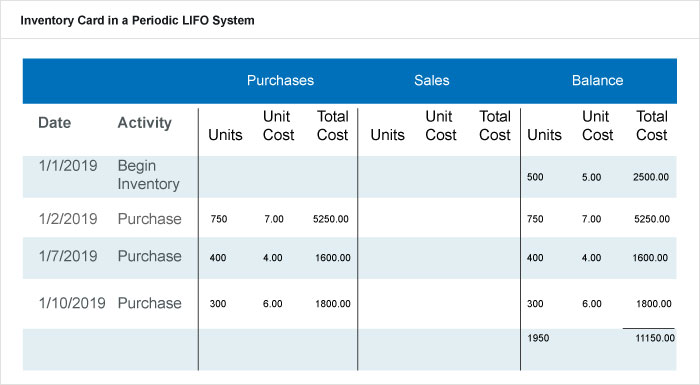This screenshot has height=385, width=700.
Task: Click the Sales column group header
Action: [x=432, y=80]
